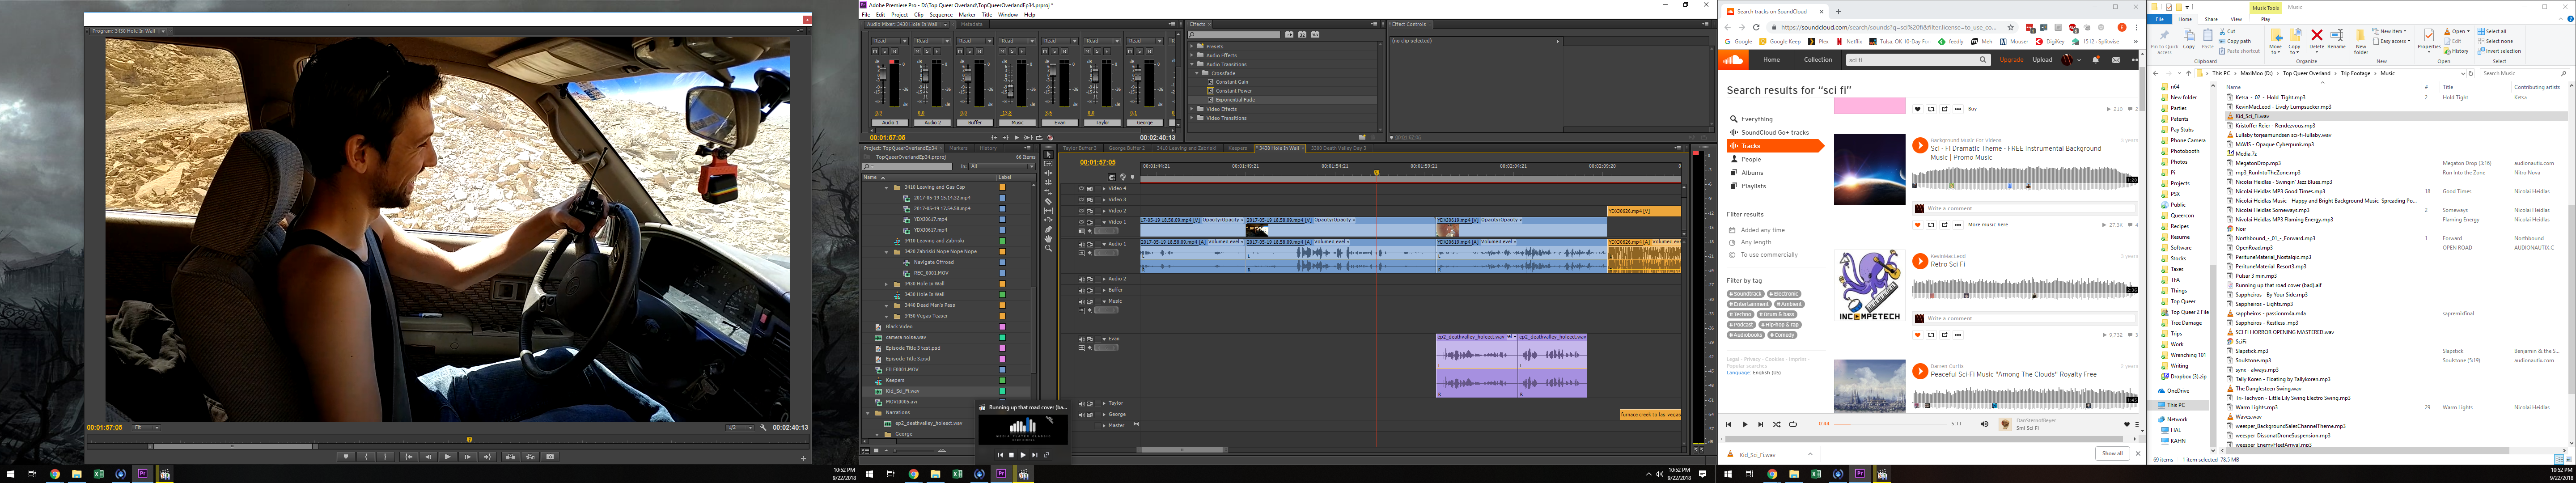Click Copy path in the Explorer ribbon
The height and width of the screenshot is (483, 2576).
tap(2235, 41)
